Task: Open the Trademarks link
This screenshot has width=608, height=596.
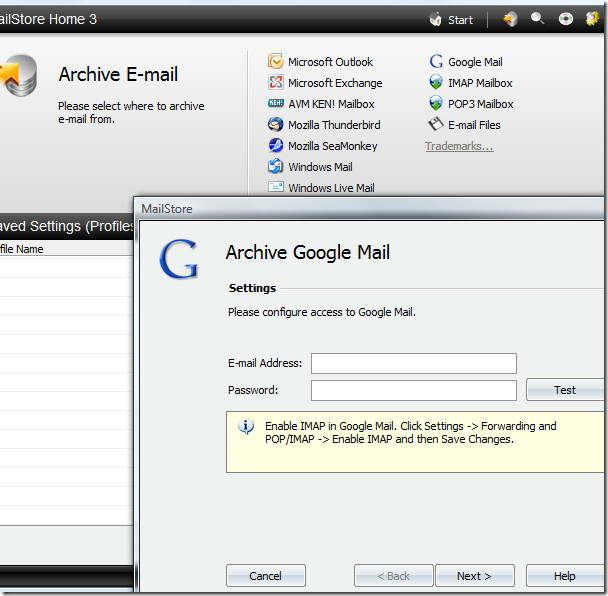Action: 459,147
